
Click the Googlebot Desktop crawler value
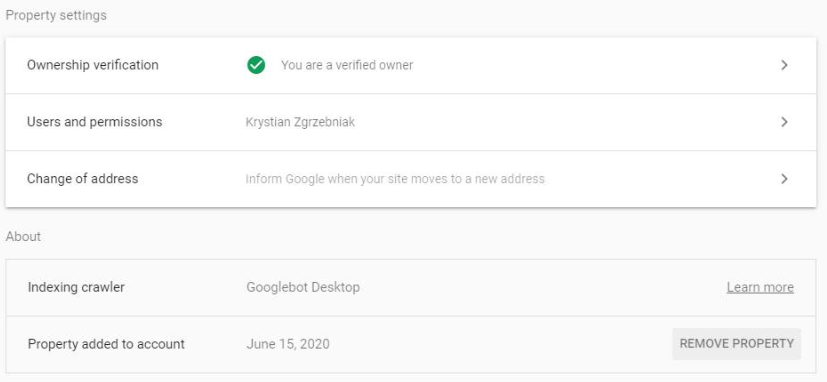click(303, 288)
